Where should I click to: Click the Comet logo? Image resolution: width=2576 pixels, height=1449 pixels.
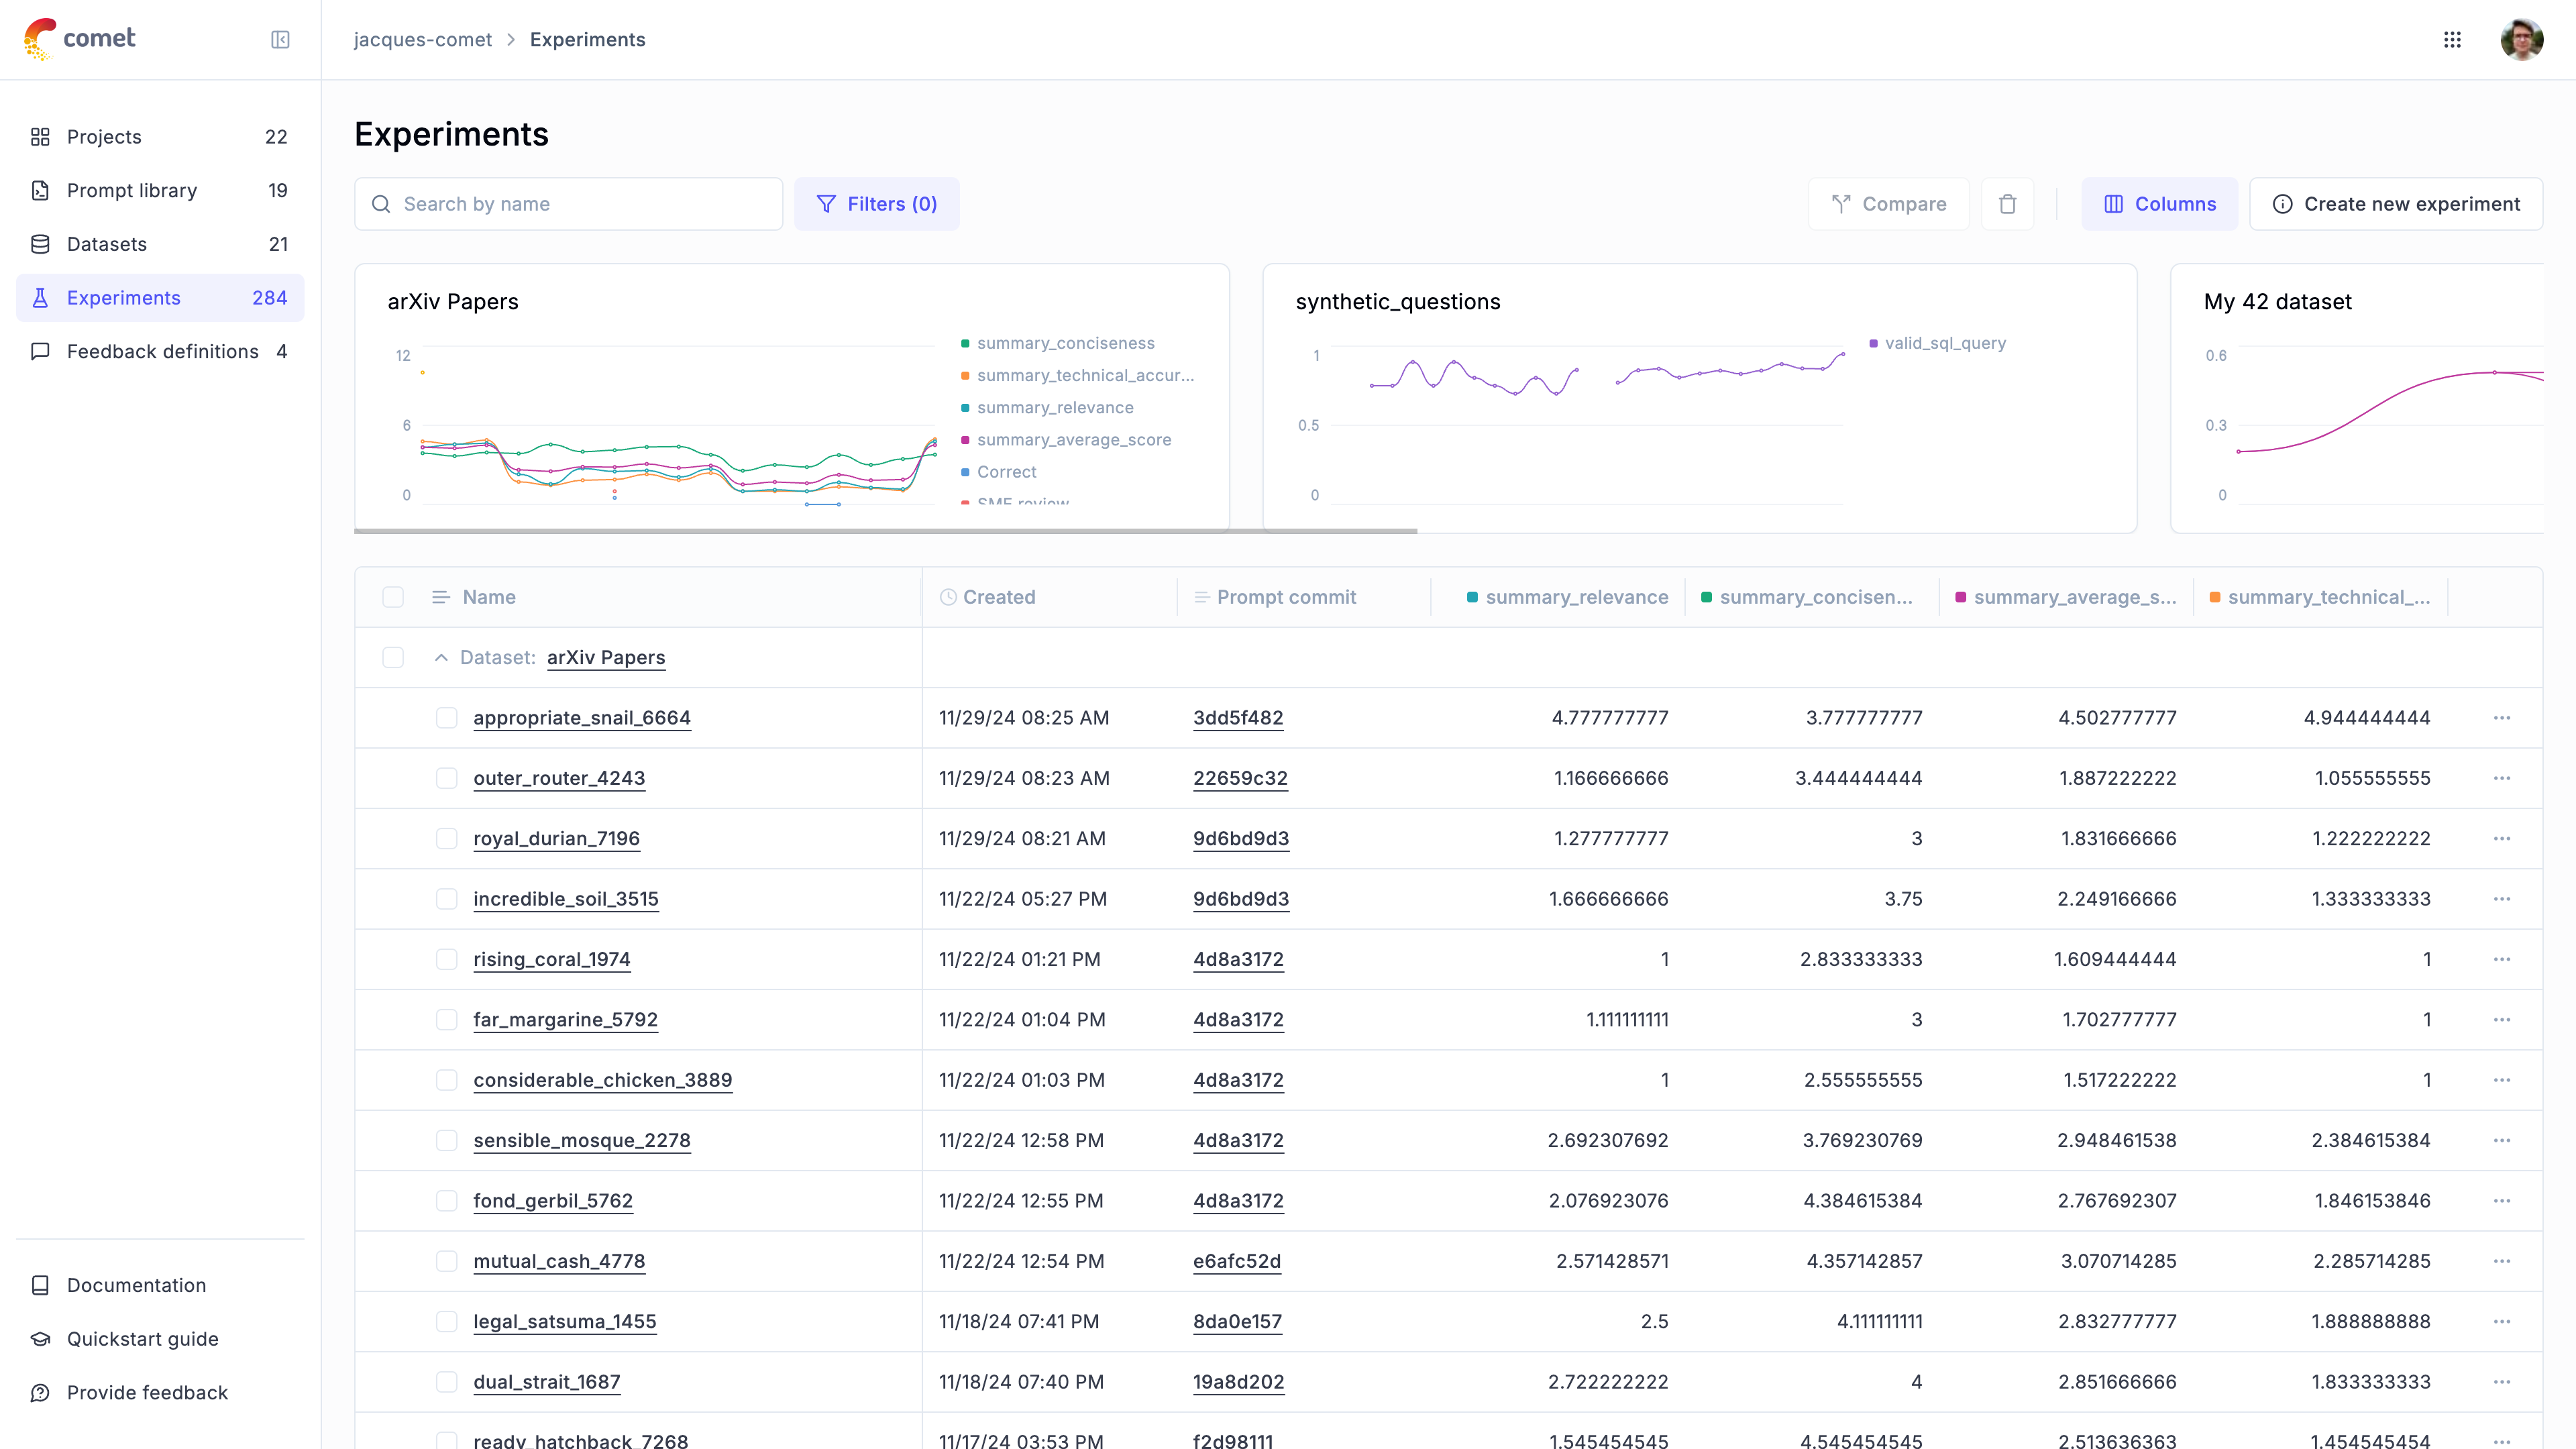80,39
